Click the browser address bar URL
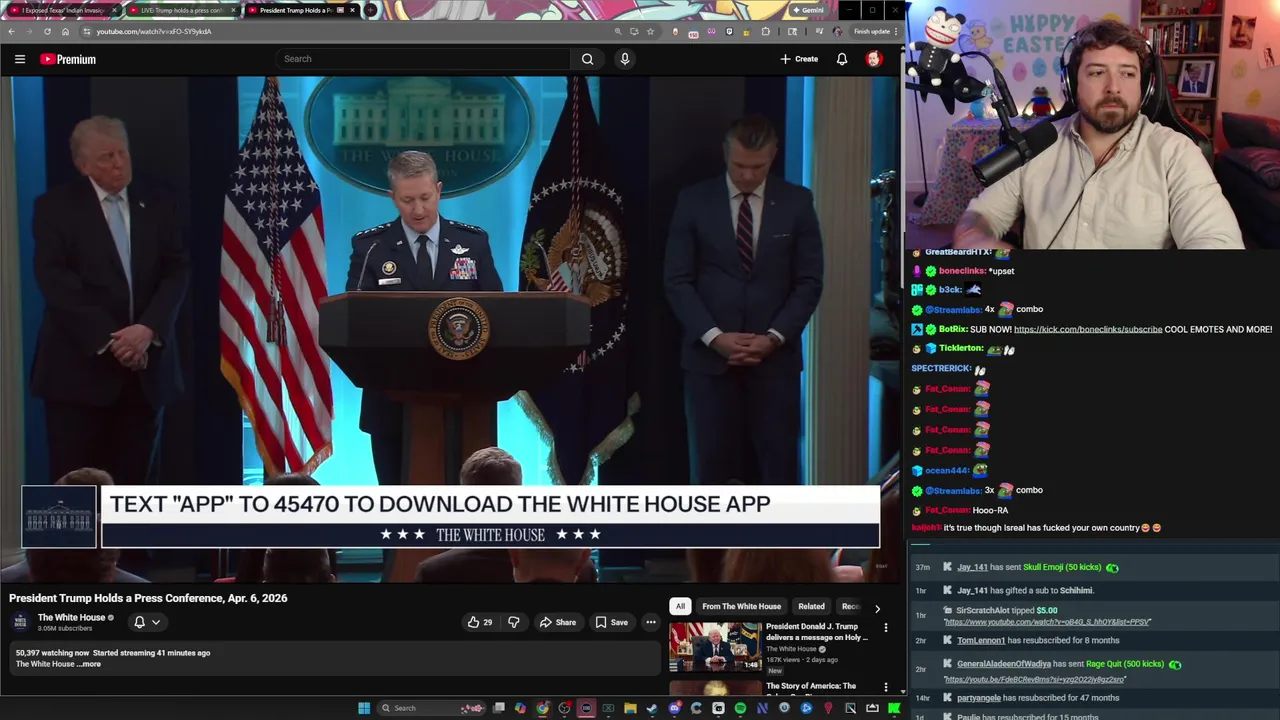 tap(153, 31)
